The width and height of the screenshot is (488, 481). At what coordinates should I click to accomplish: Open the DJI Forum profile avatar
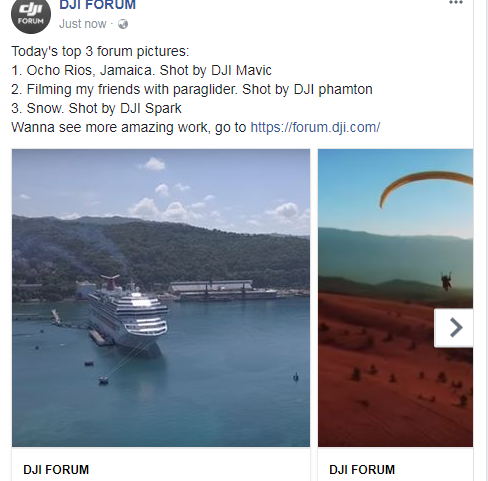point(31,15)
